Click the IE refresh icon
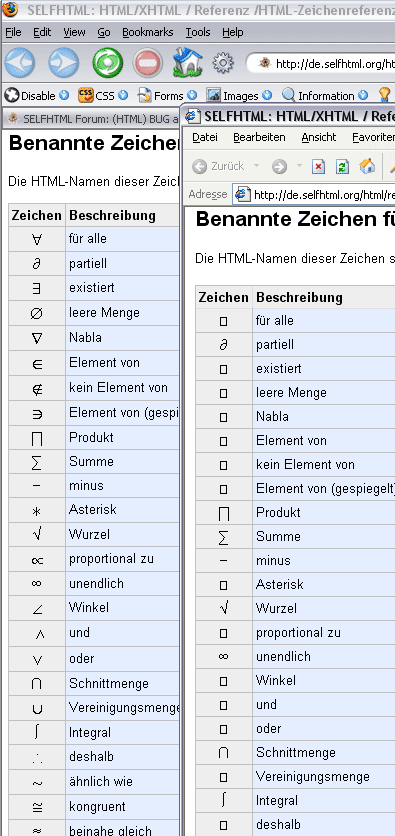Viewport: 395px width, 836px height. pos(342,167)
